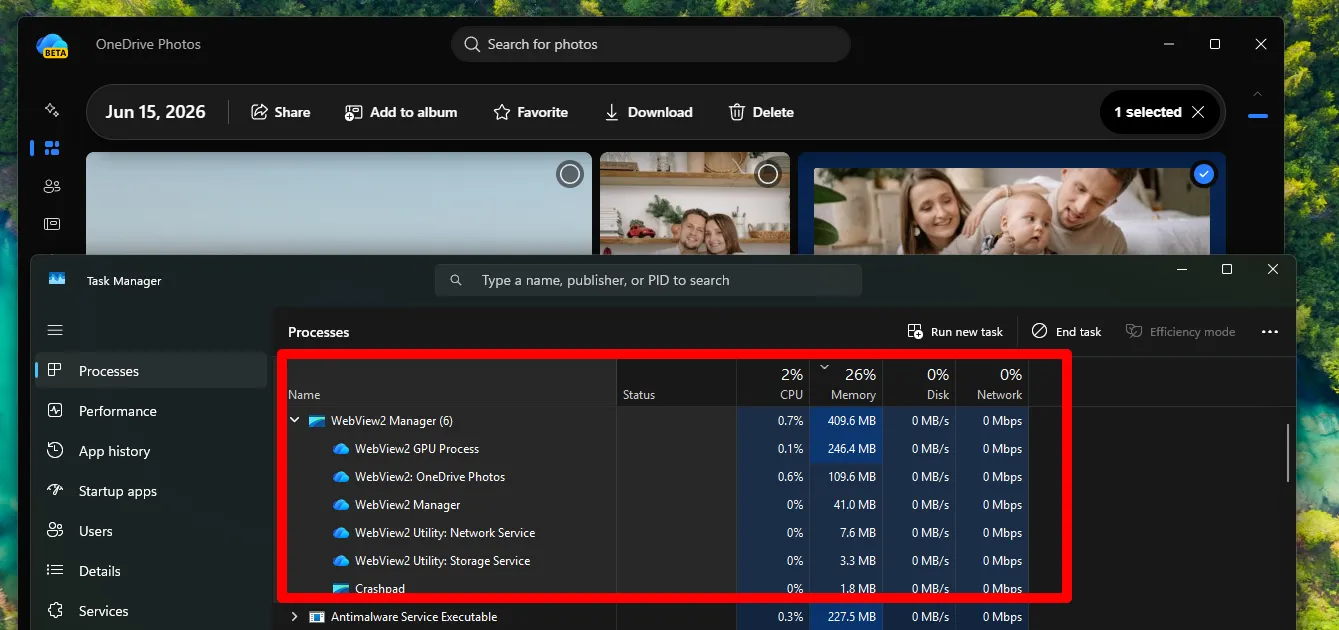Open the Performance page
This screenshot has height=630, width=1339.
pos(152,411)
